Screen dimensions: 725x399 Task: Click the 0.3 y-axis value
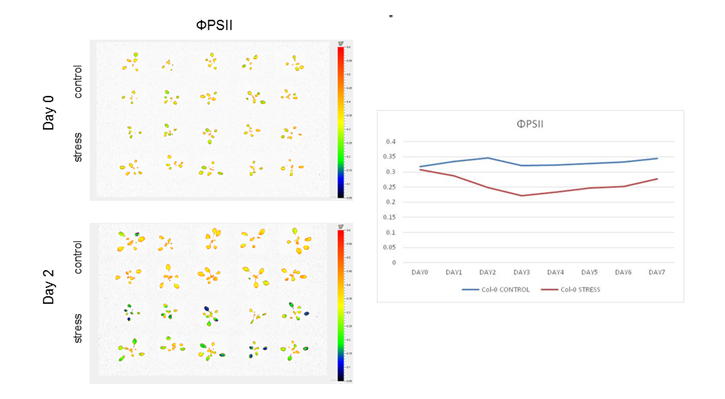[x=391, y=172]
